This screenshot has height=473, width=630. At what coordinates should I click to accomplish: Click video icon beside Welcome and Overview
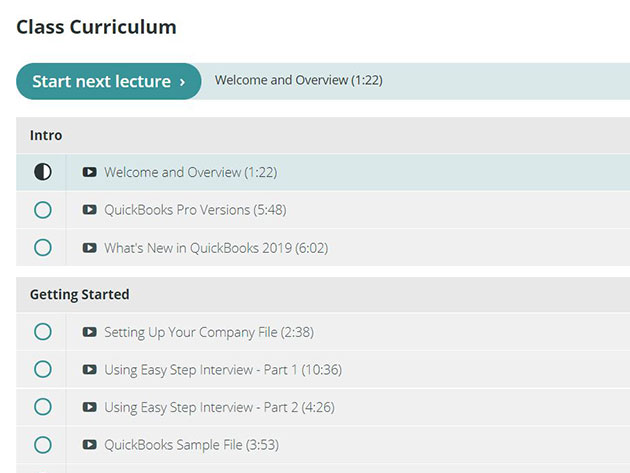click(89, 172)
